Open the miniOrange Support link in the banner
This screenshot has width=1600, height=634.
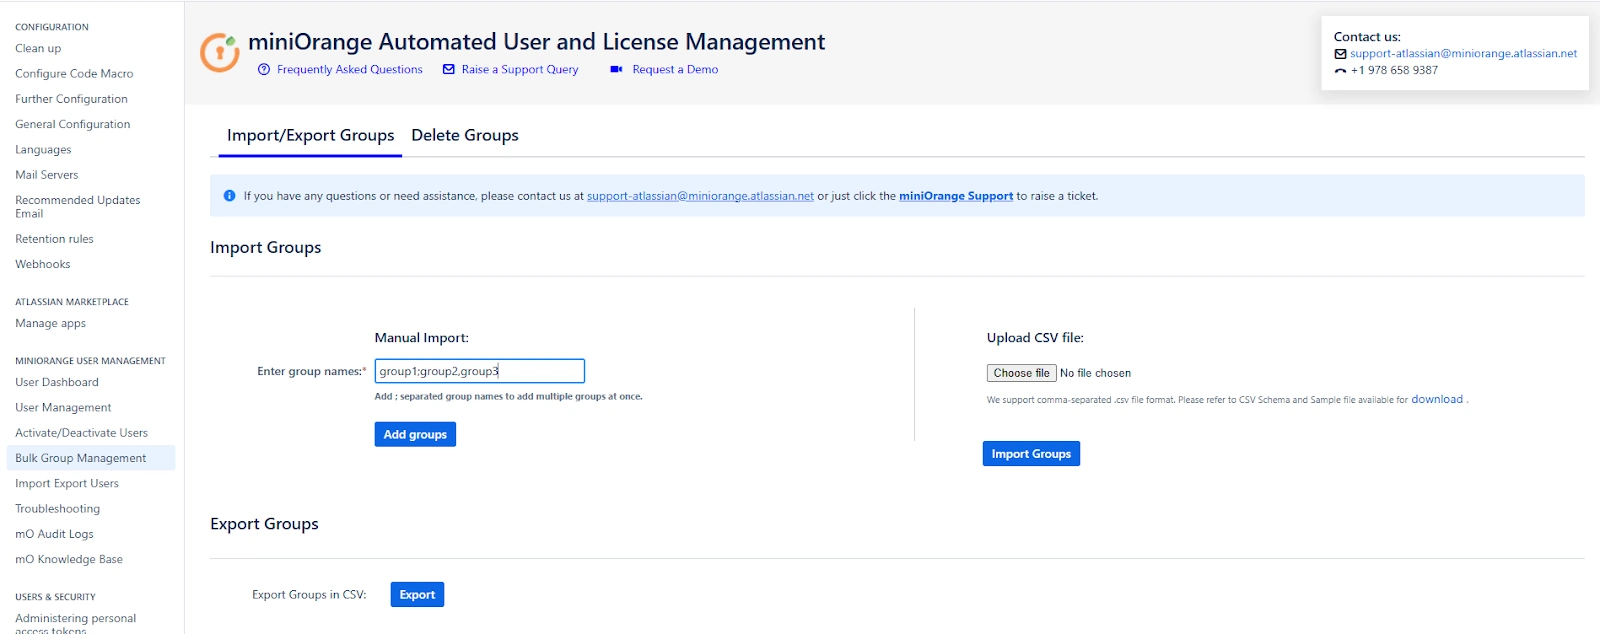pos(956,196)
